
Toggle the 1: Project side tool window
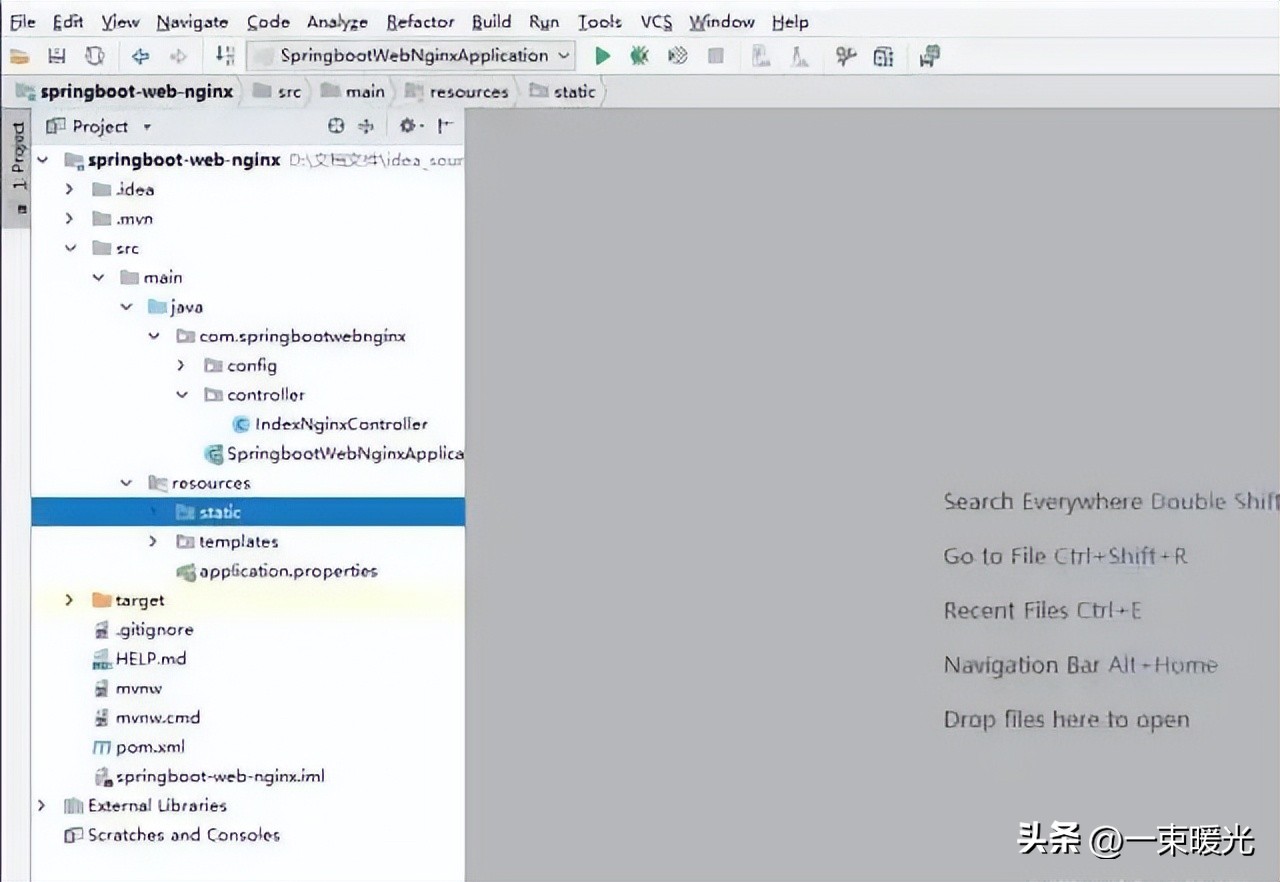pos(17,160)
